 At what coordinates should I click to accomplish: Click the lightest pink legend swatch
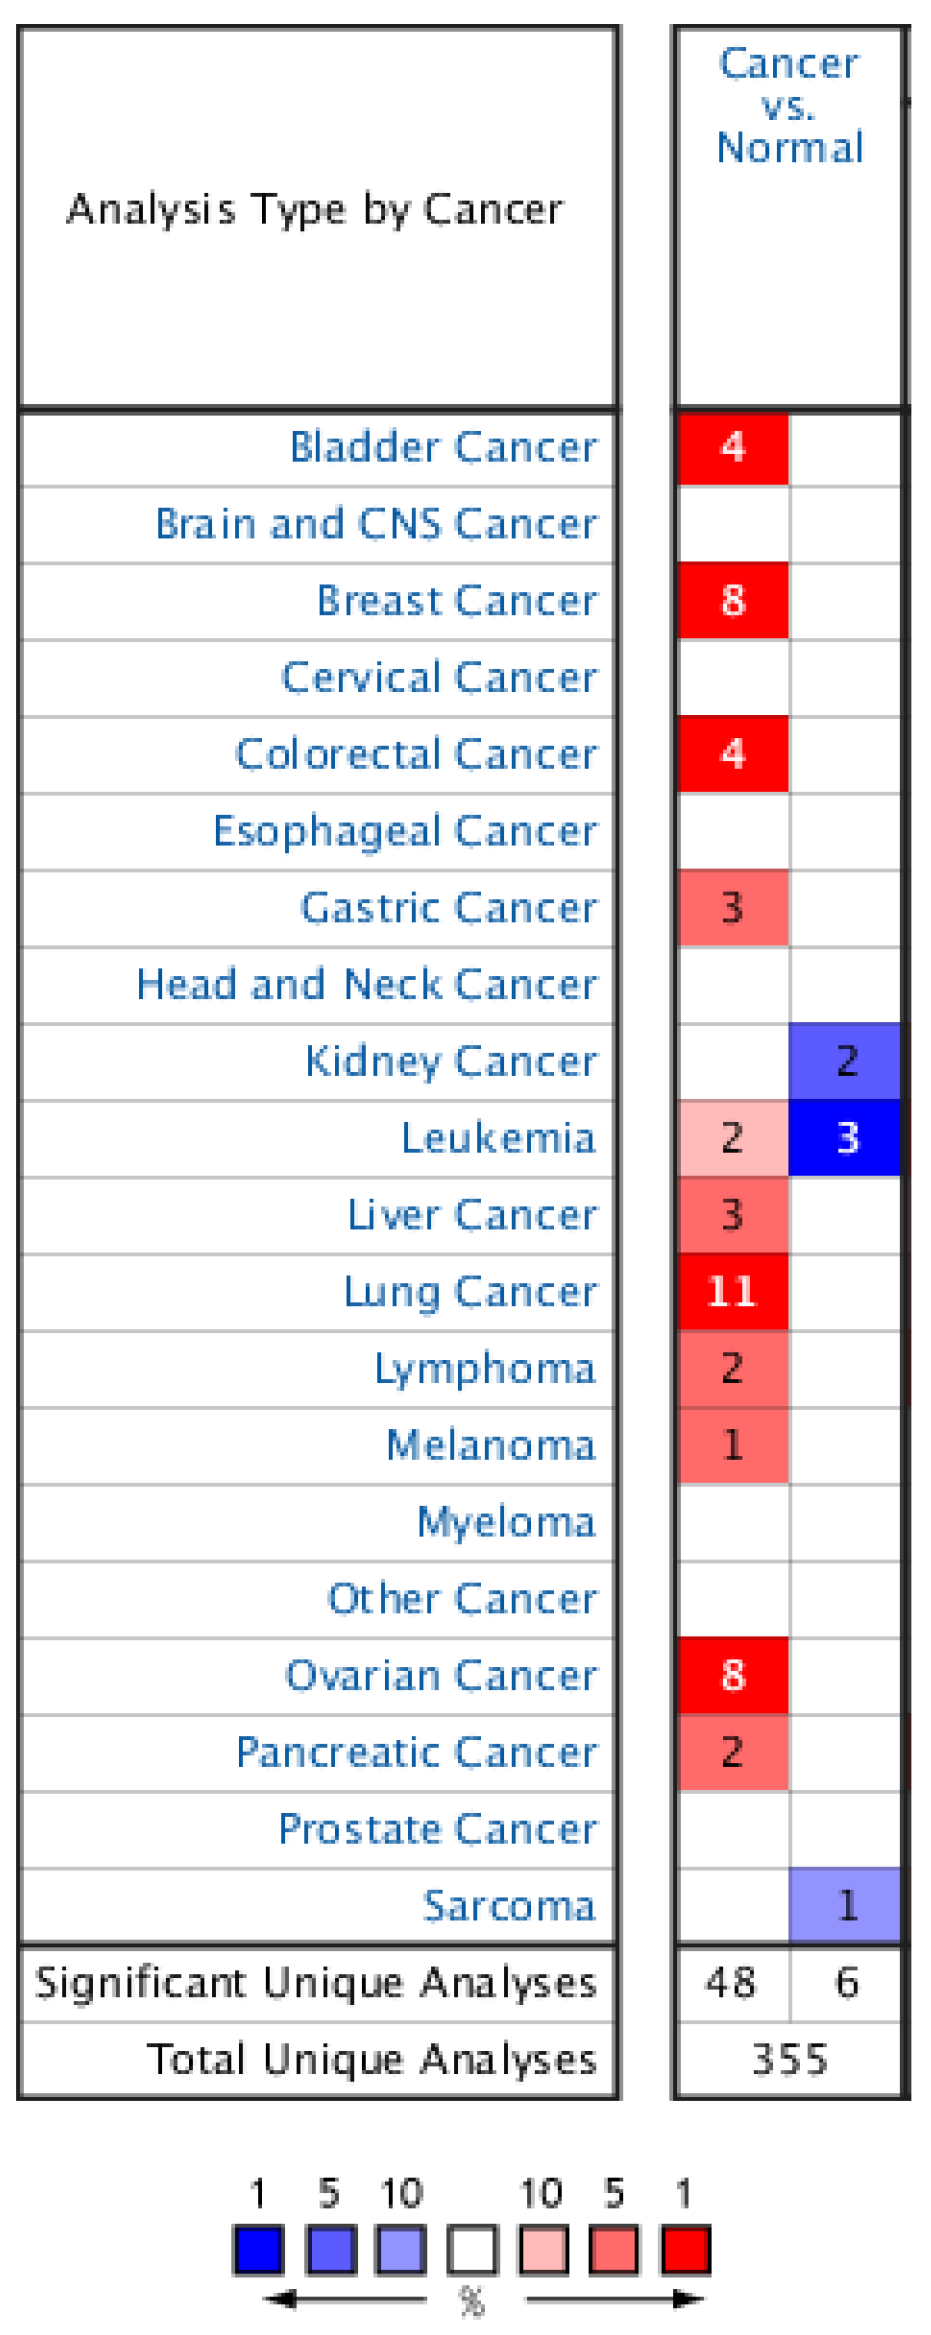coord(544,2250)
